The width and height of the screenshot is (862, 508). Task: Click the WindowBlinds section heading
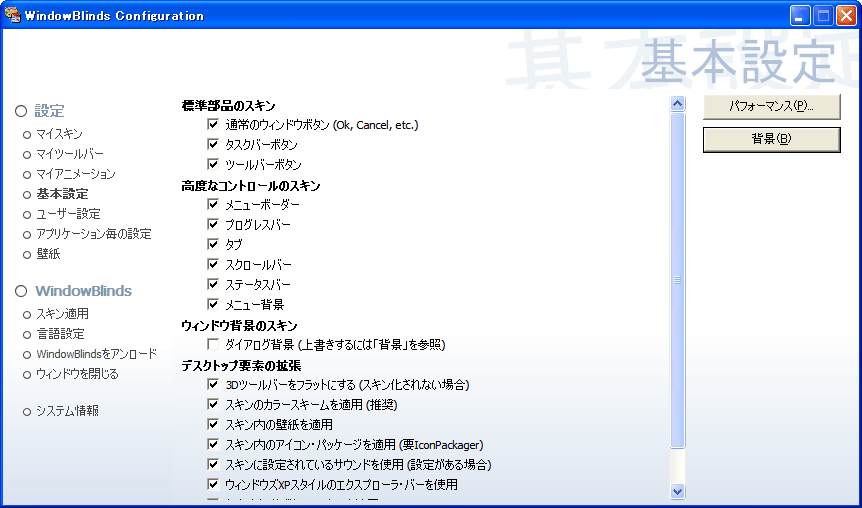pos(84,291)
